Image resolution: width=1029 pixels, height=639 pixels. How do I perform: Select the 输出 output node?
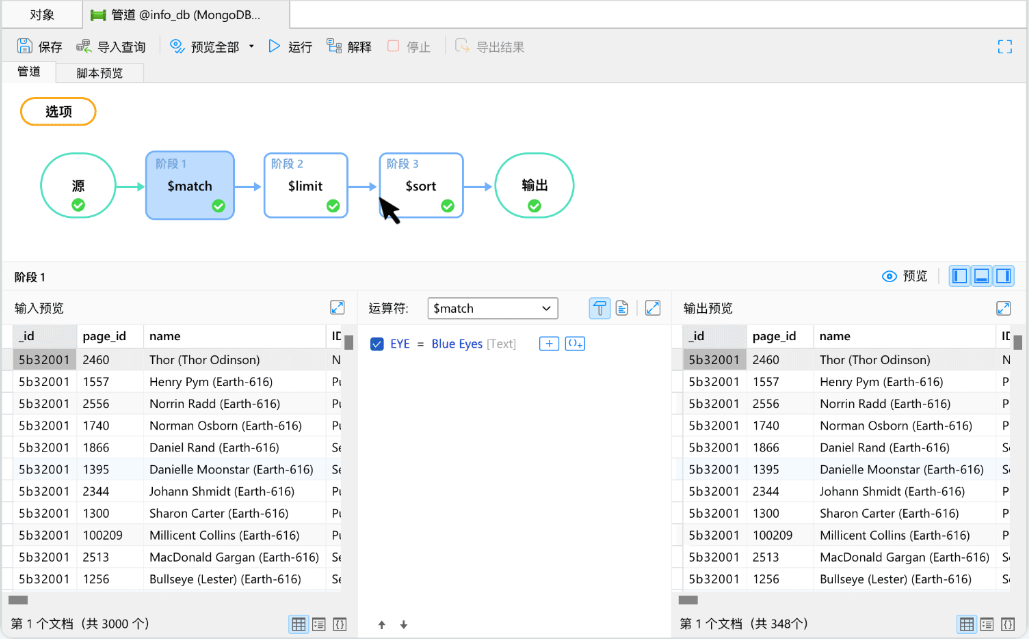pyautogui.click(x=534, y=186)
